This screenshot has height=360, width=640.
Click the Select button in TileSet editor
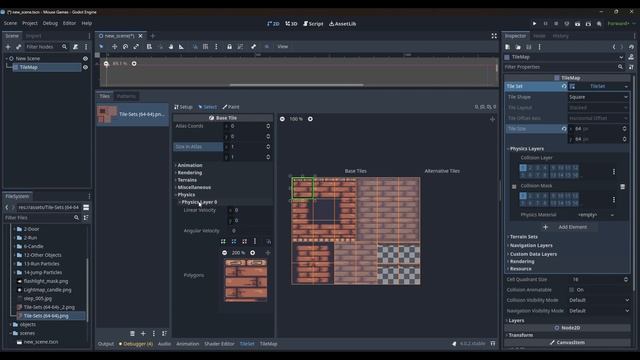click(x=208, y=107)
